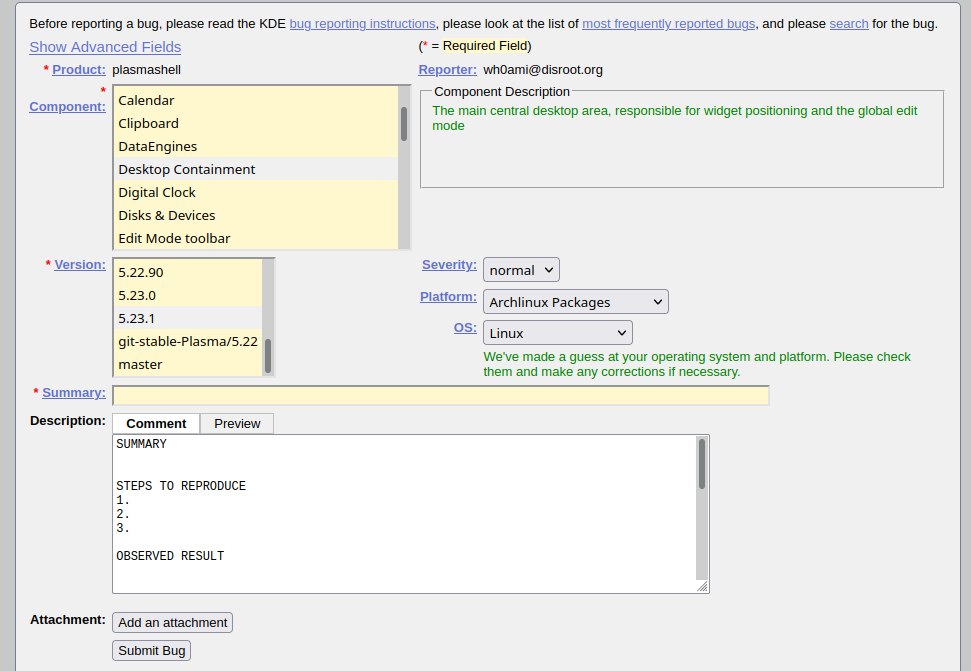
Task: Show Advanced Fields
Action: [105, 47]
